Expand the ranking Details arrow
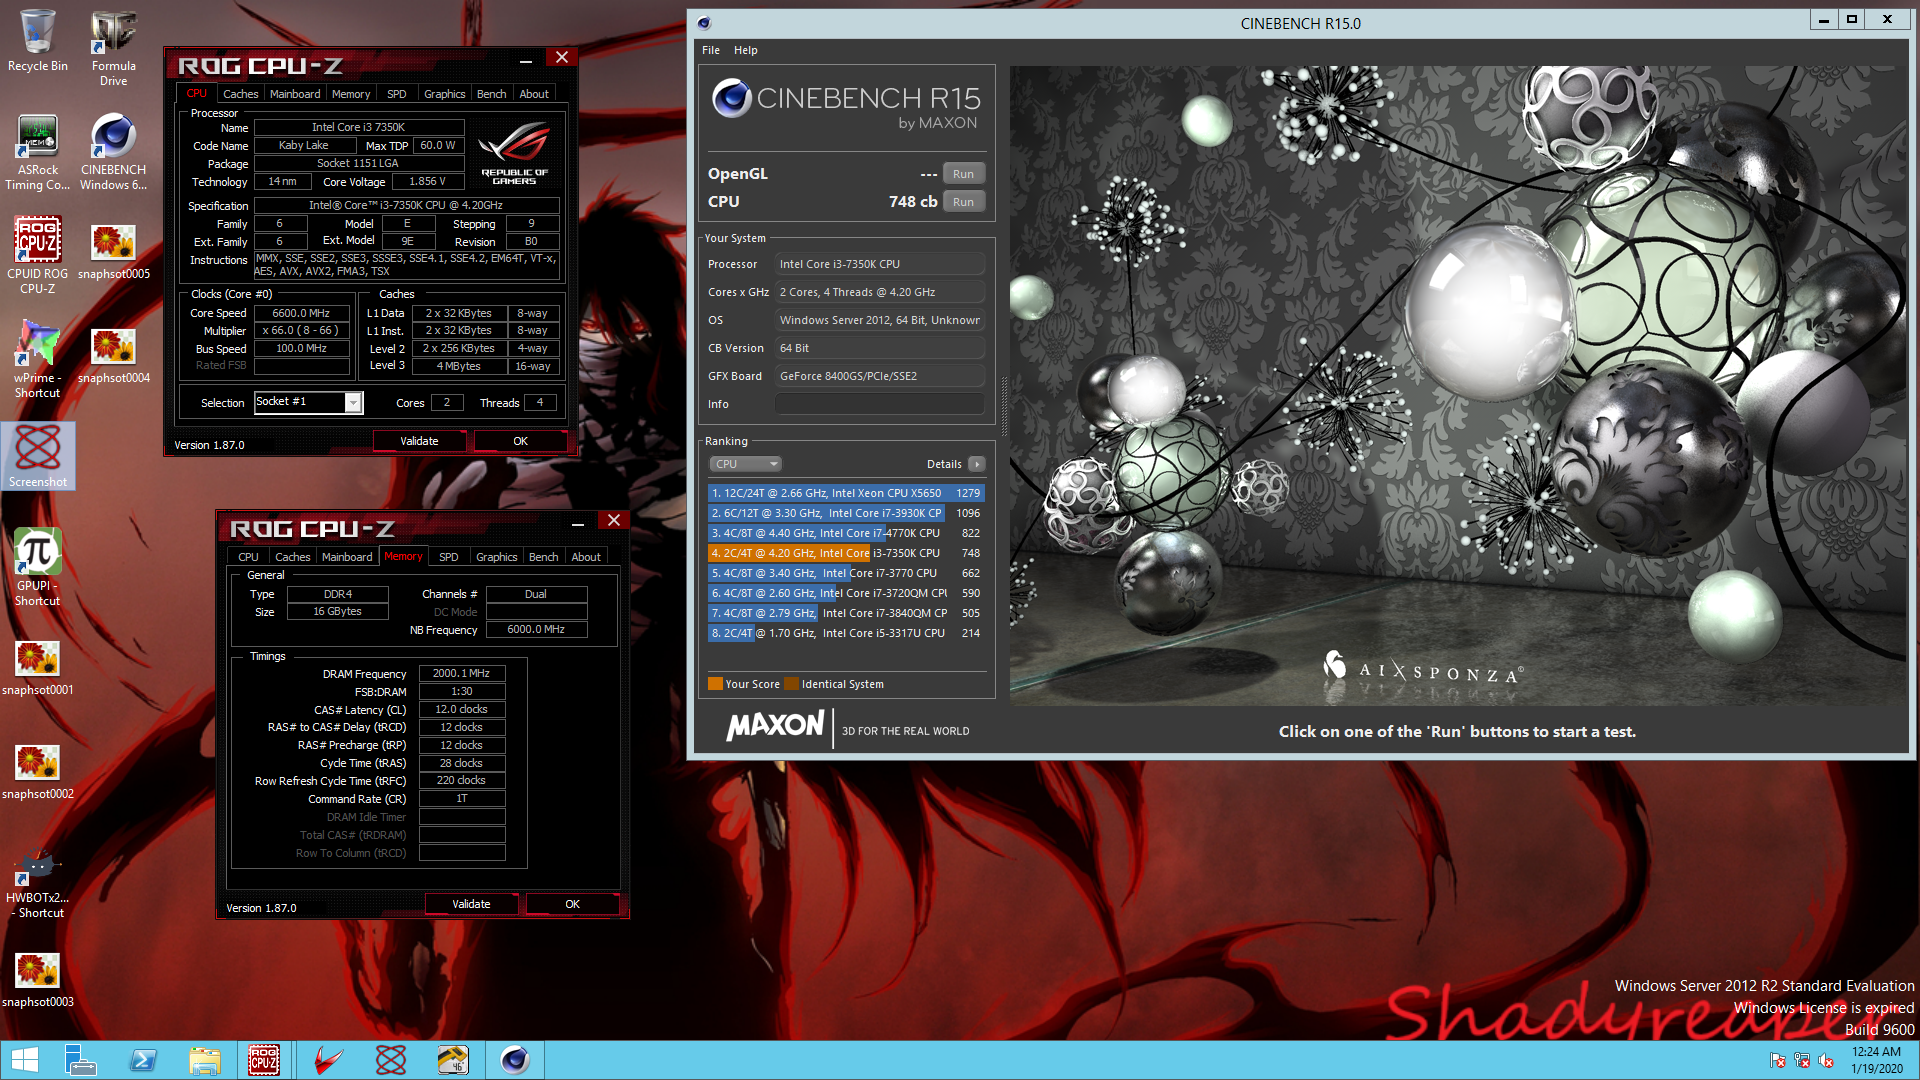 pyautogui.click(x=977, y=464)
